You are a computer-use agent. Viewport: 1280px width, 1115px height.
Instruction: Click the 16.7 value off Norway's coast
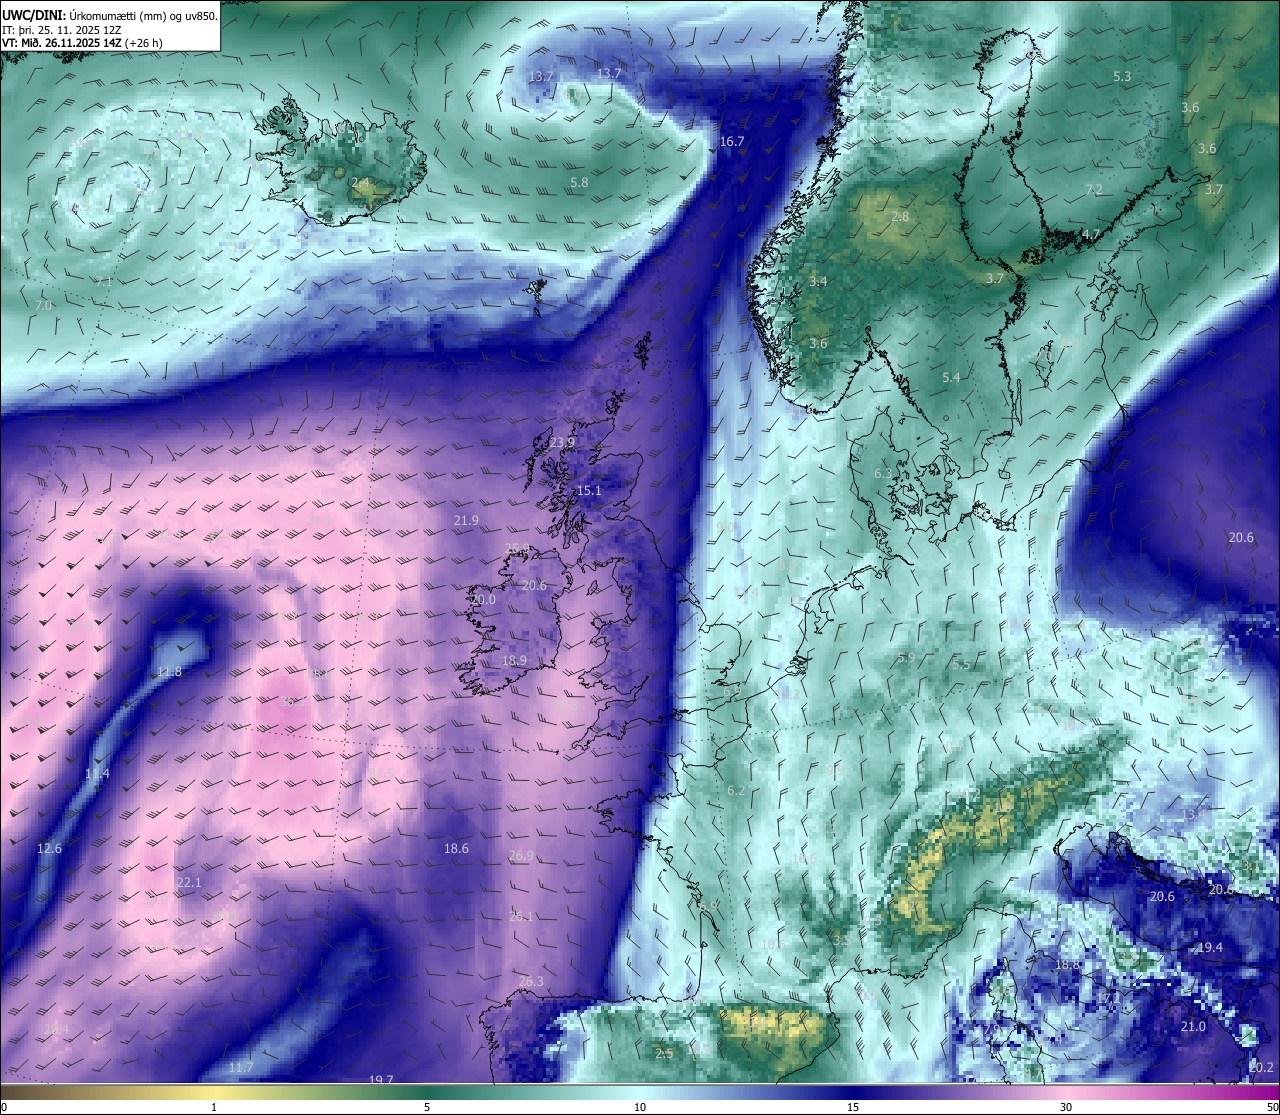[732, 142]
